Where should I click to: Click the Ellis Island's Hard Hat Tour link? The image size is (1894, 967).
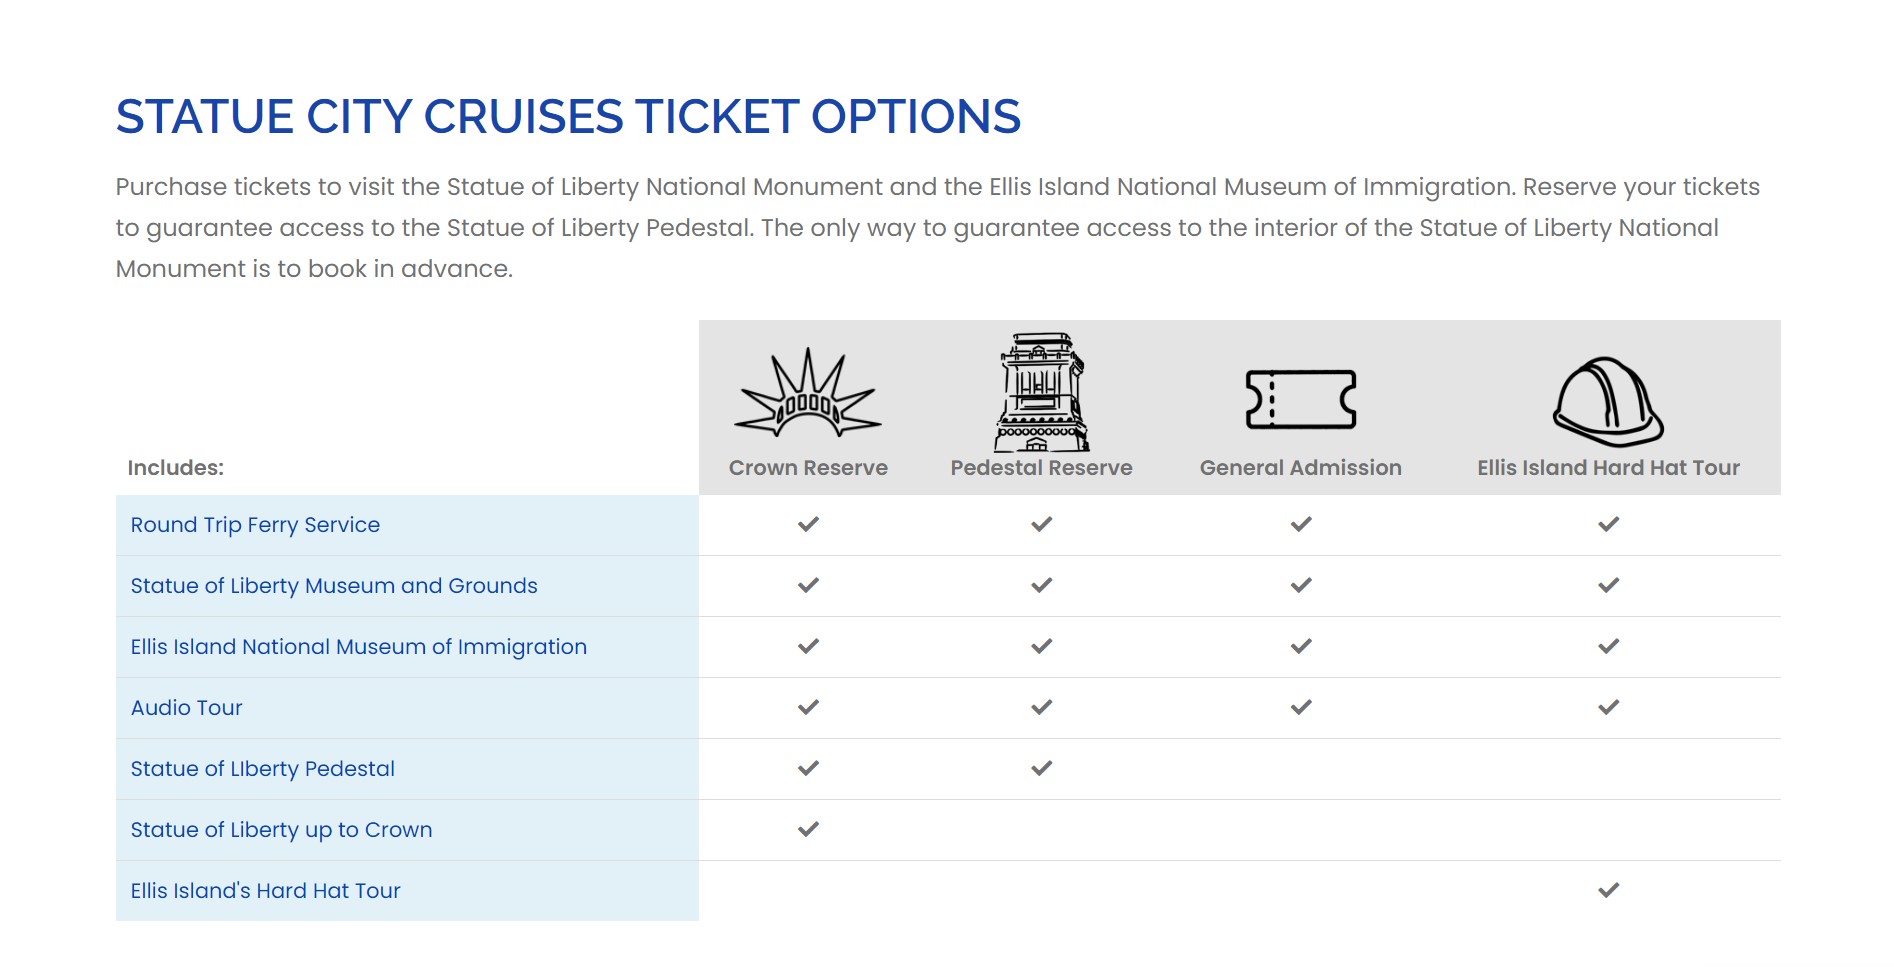tap(265, 891)
